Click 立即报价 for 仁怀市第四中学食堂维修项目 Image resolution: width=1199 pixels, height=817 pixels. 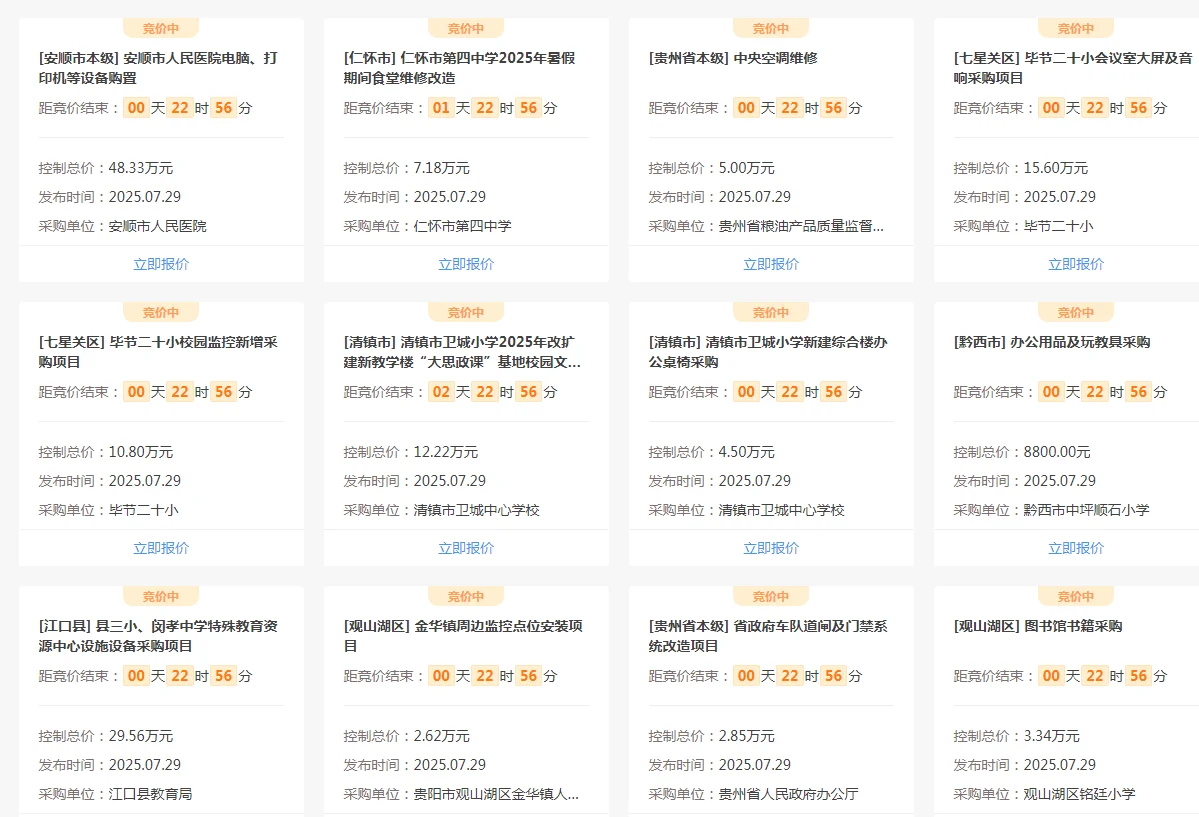click(465, 263)
